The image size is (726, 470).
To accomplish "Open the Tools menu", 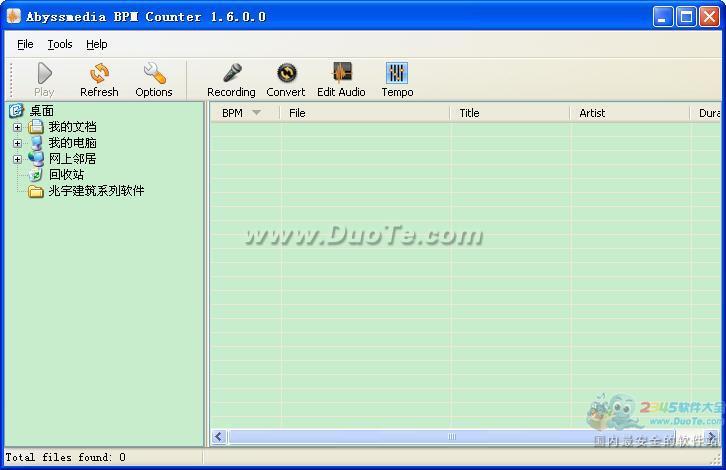I will 60,44.
